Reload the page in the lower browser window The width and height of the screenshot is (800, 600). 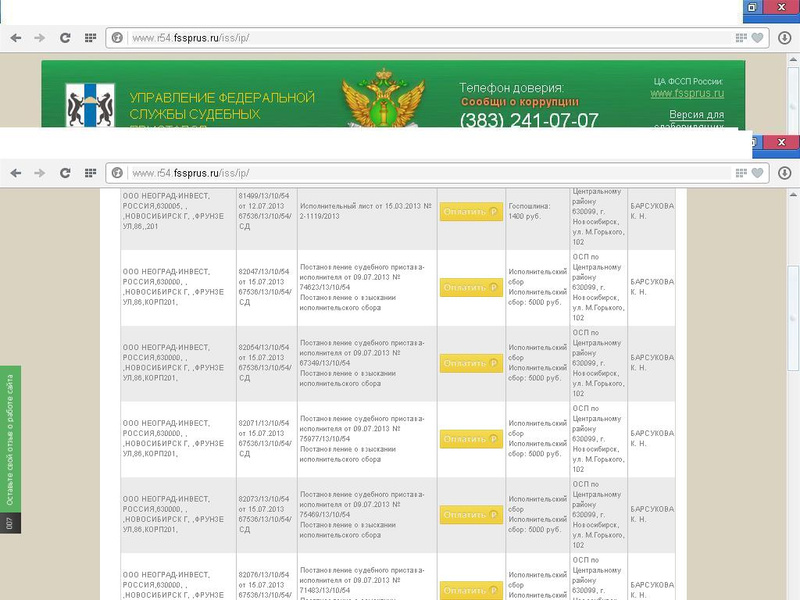(65, 172)
